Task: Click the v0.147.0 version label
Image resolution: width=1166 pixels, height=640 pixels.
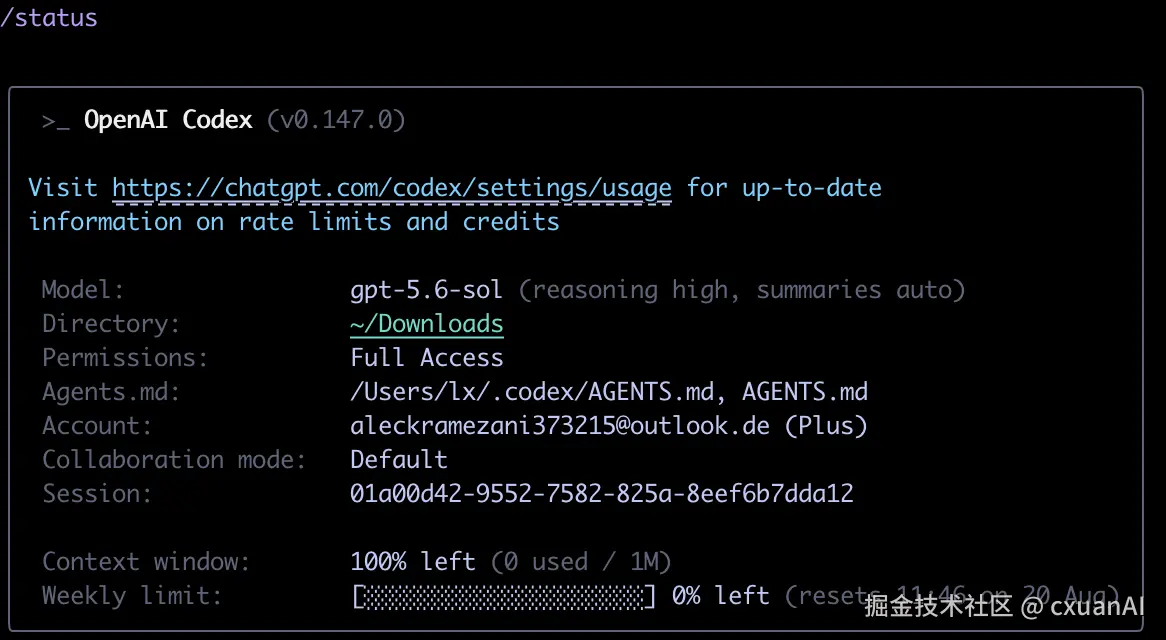Action: (336, 120)
